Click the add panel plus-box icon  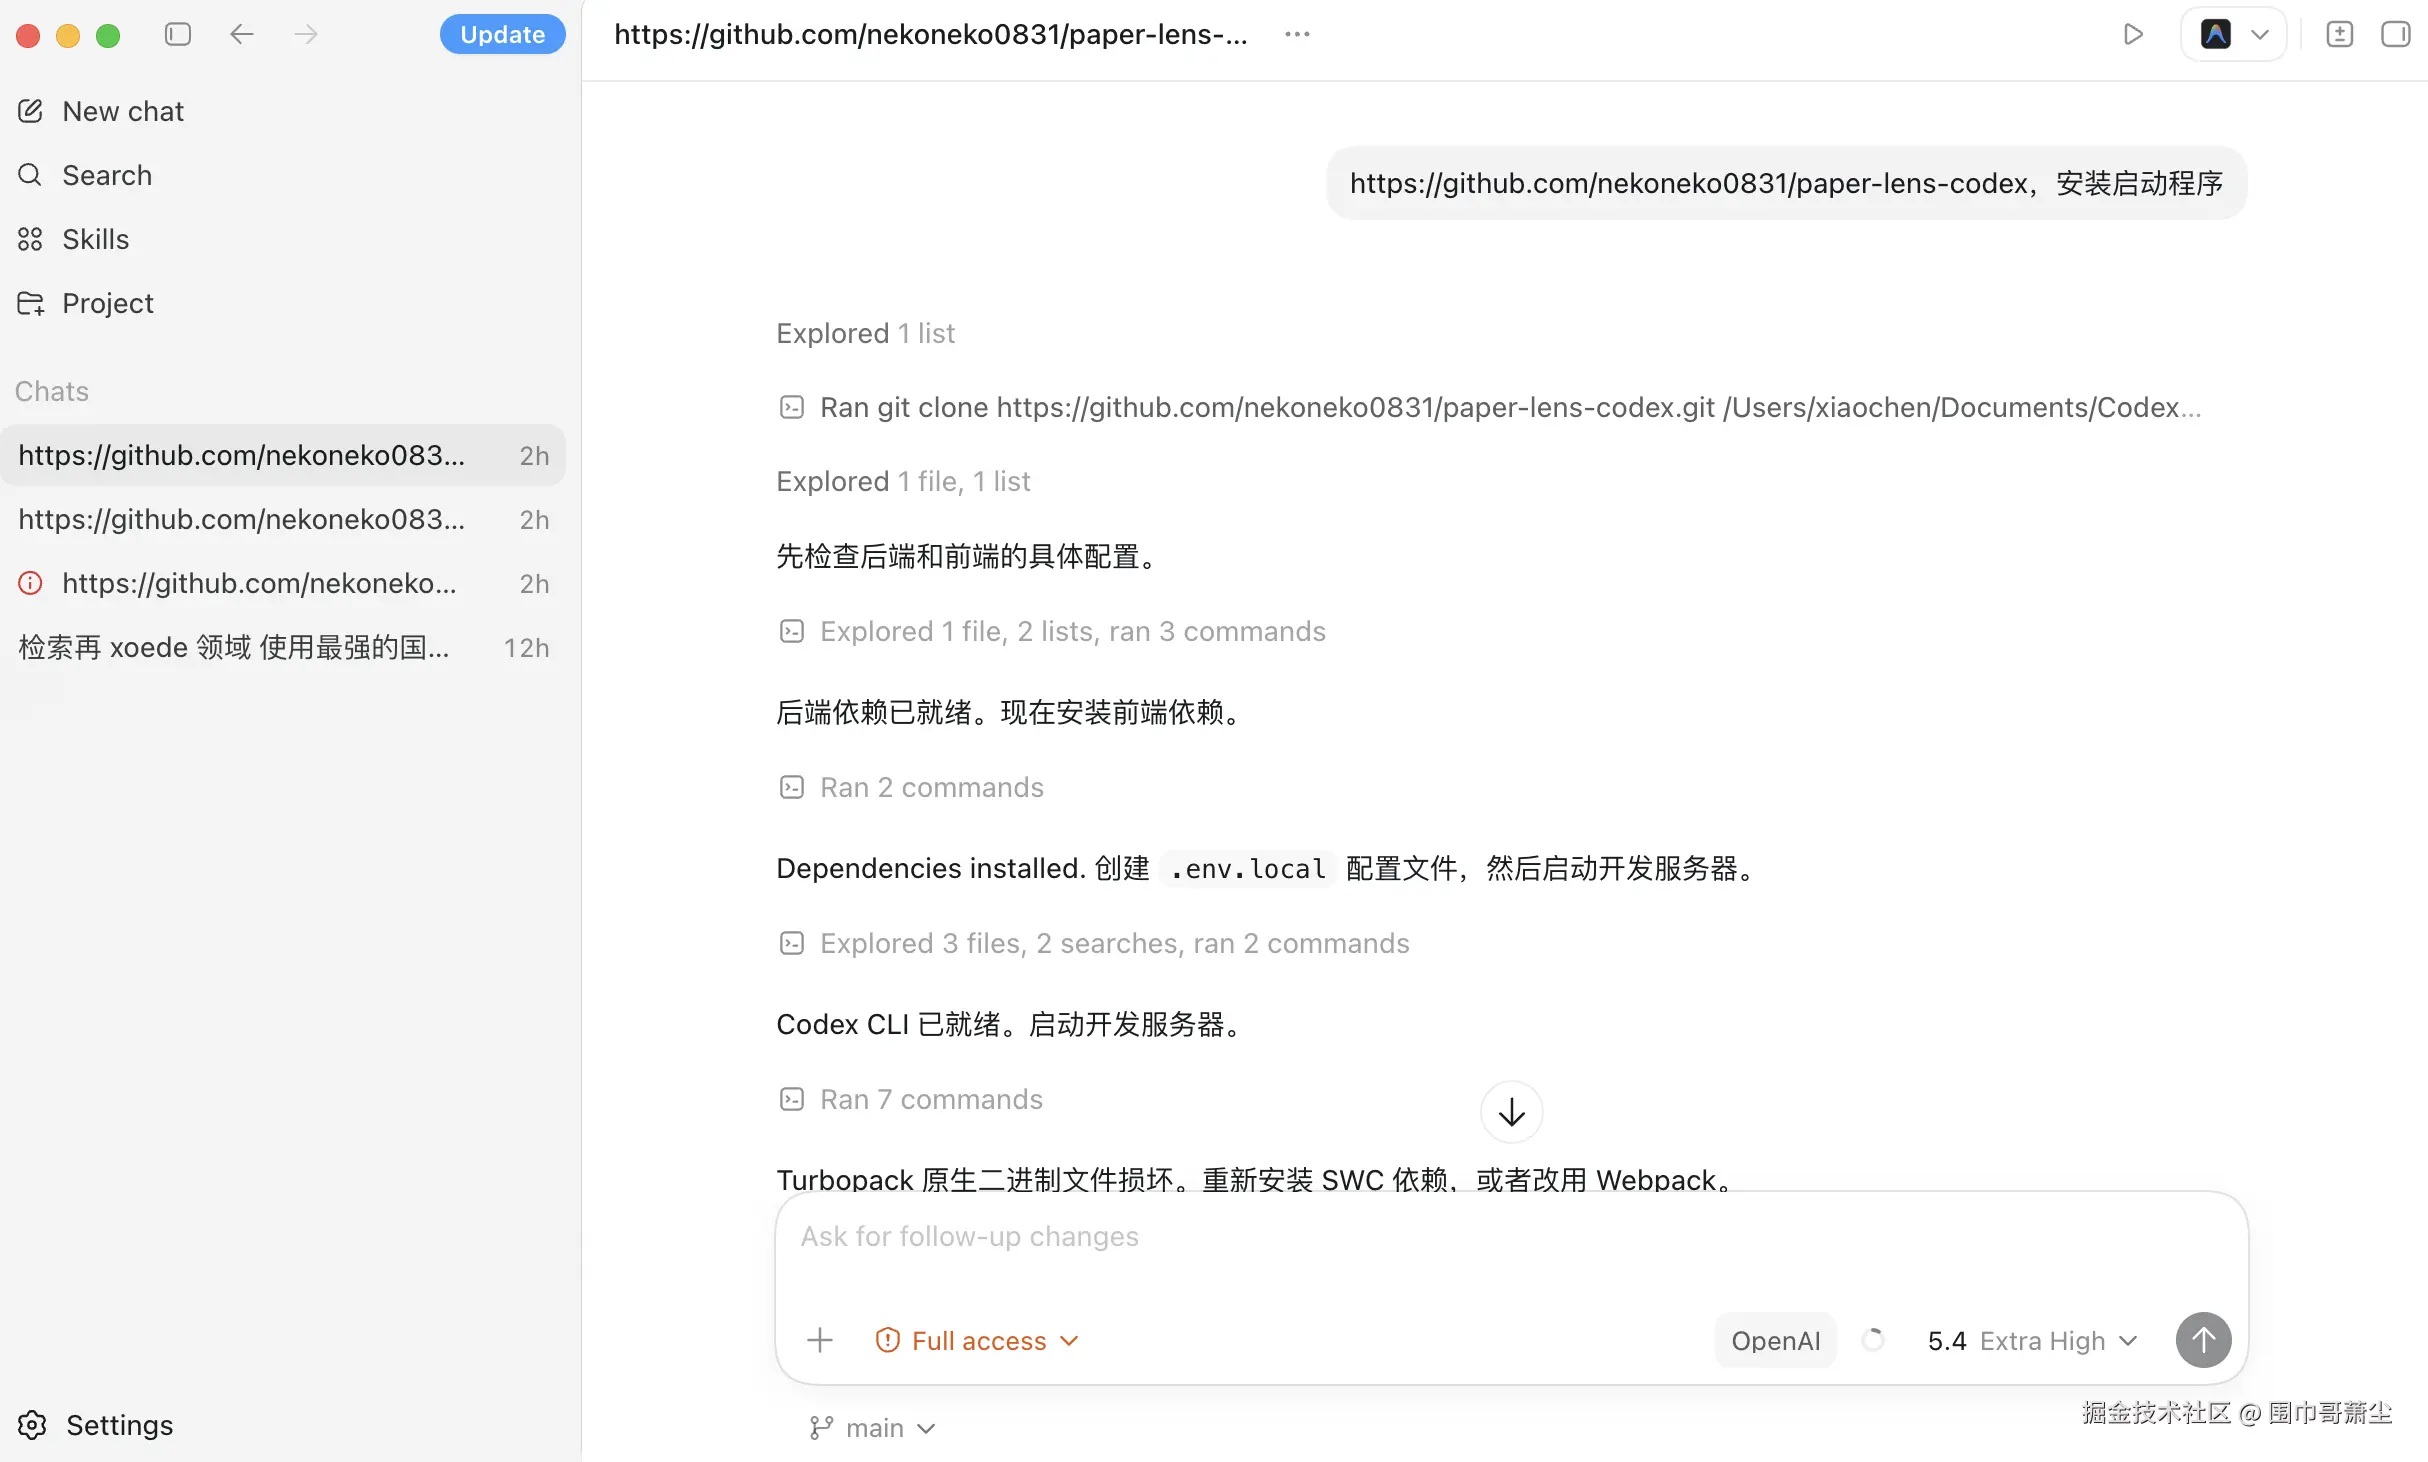point(2340,34)
